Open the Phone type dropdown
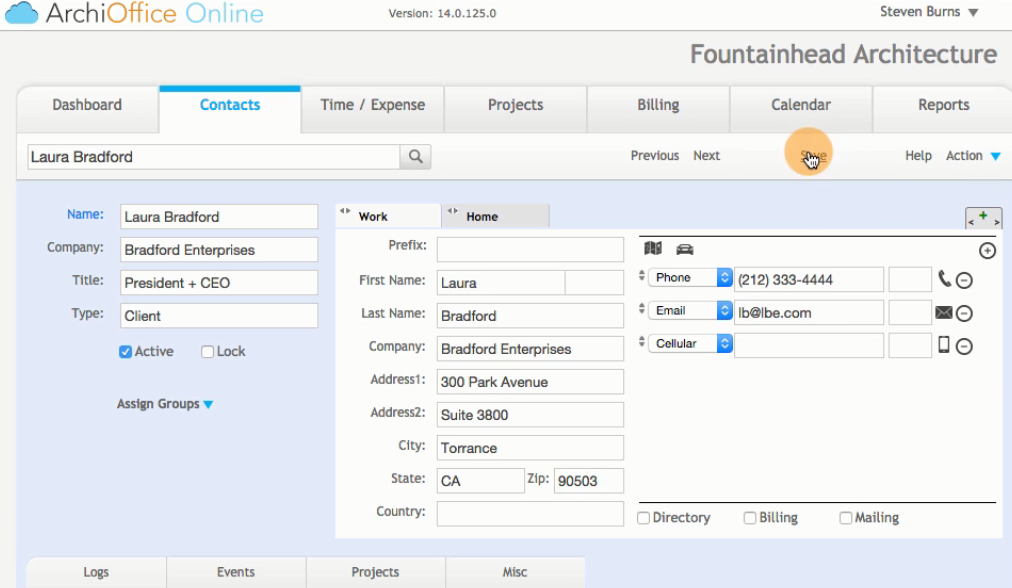Screen dimensions: 1012x588 690,278
